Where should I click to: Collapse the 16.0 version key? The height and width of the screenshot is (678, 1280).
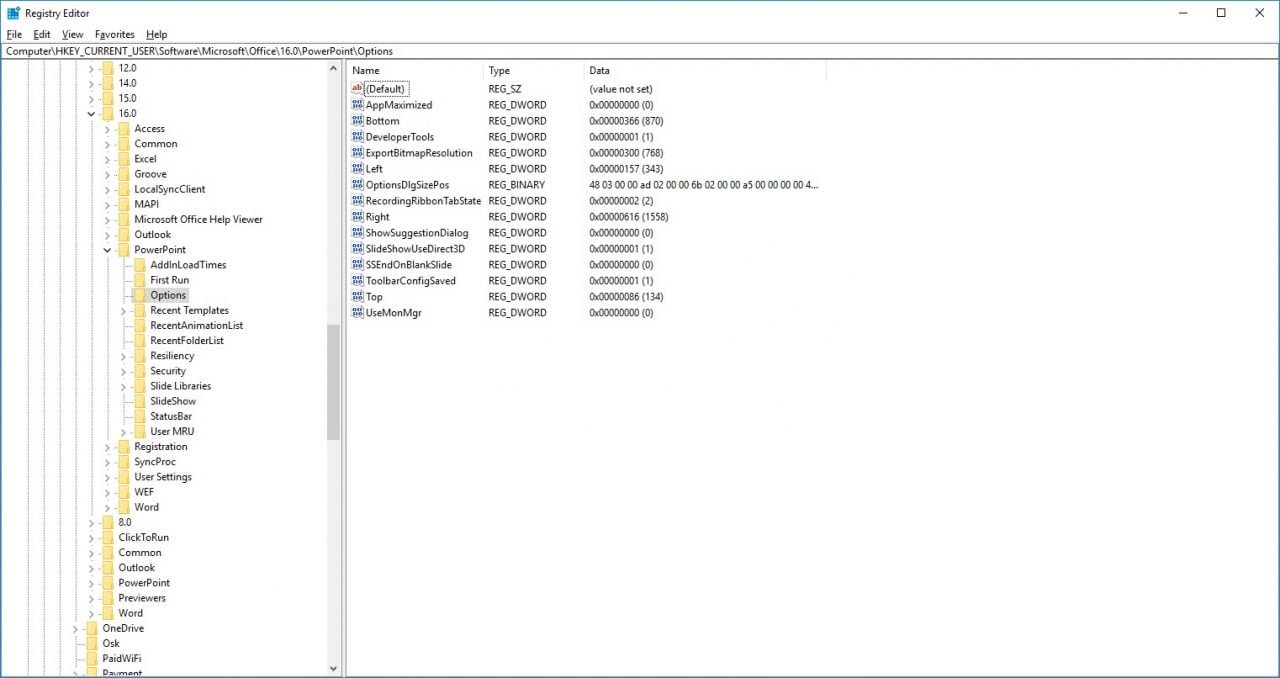(x=91, y=114)
